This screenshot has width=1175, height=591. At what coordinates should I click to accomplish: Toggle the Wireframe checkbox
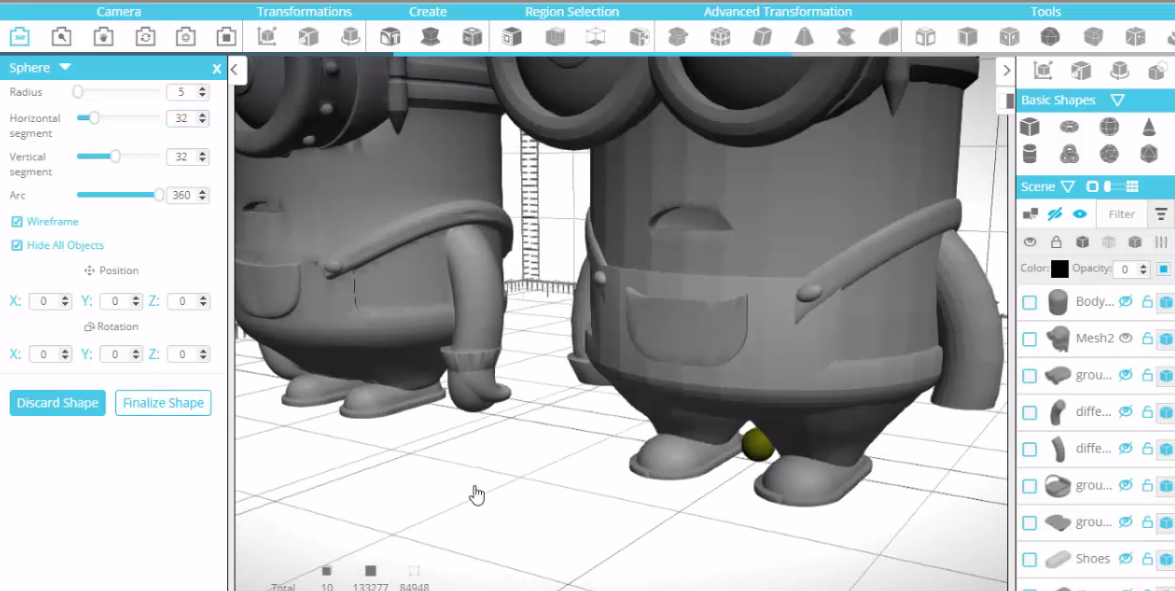pos(16,222)
